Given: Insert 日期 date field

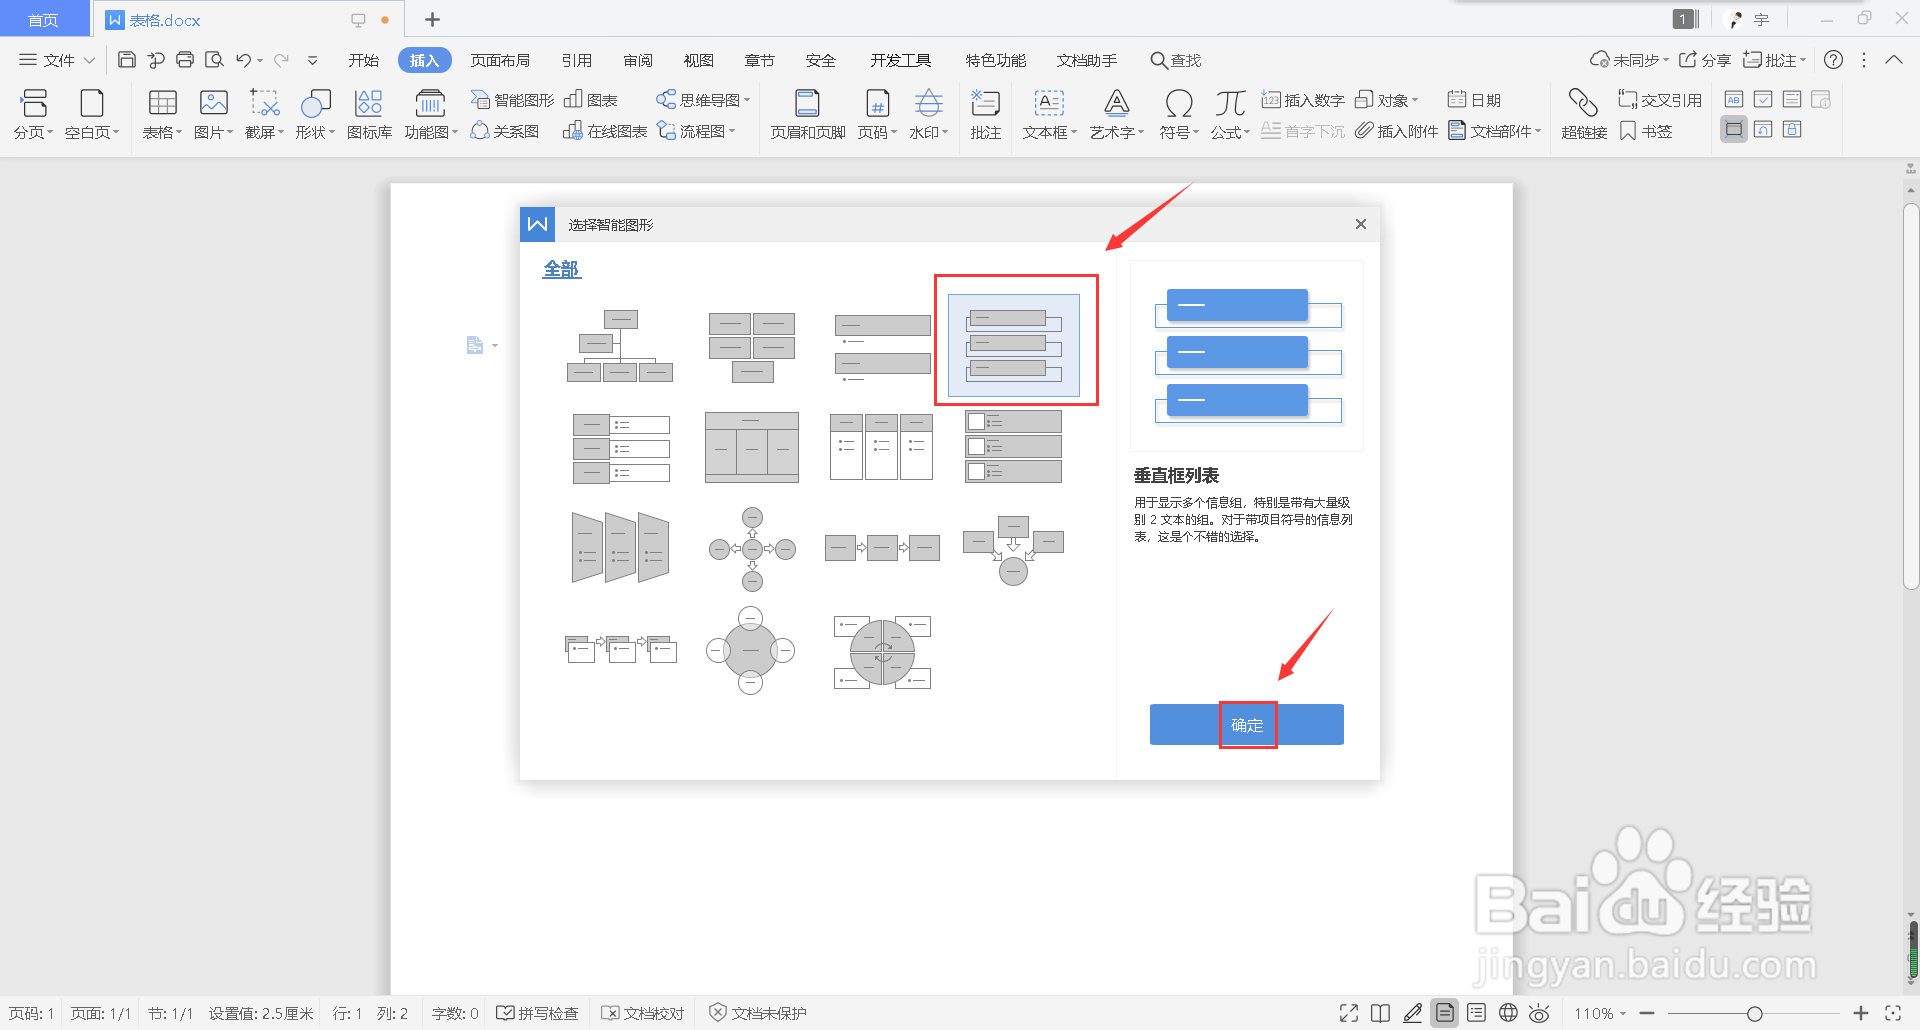Looking at the screenshot, I should coord(1474,100).
